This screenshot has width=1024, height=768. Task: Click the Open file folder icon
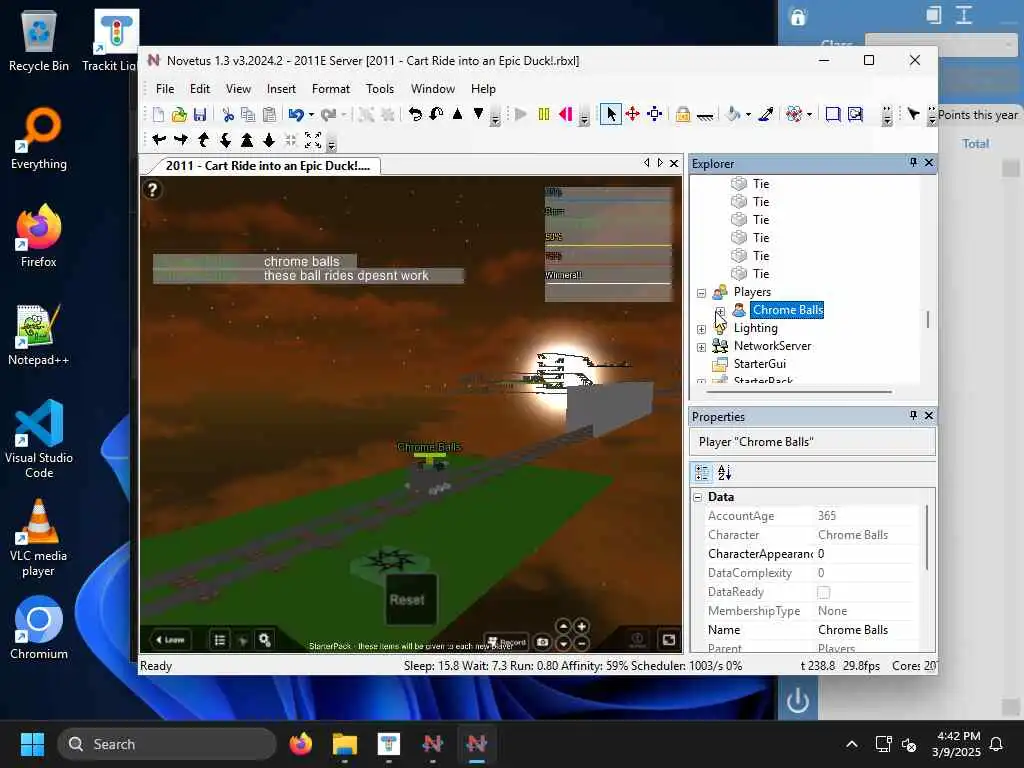179,115
